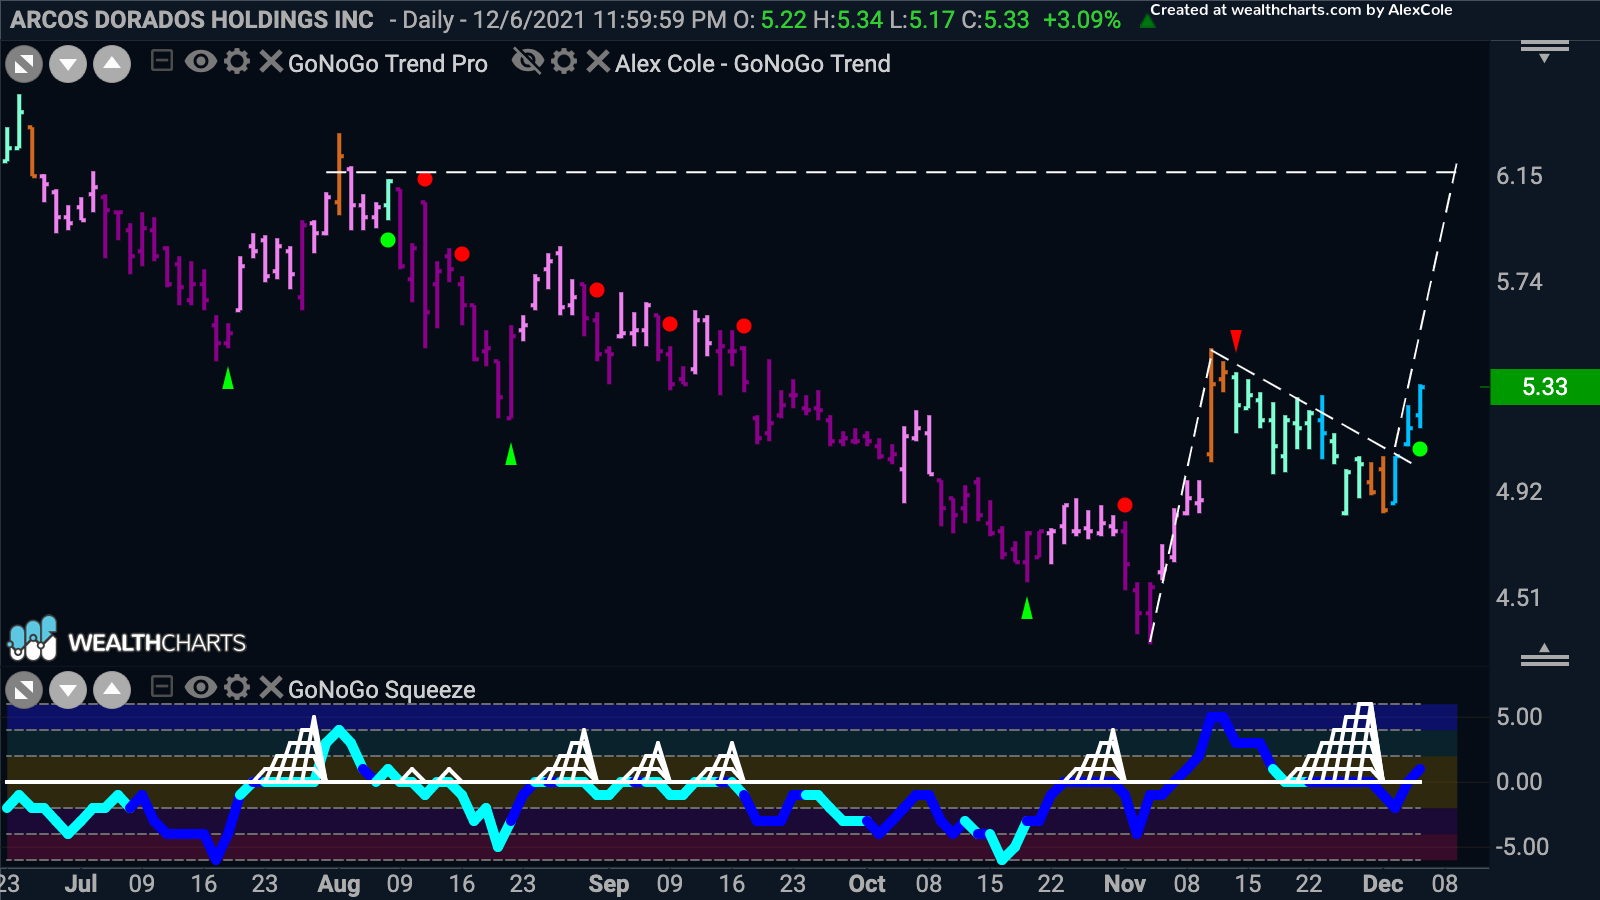Open Alex Cole GoNoGo Trend settings
Screen dimensions: 1600x900
[564, 62]
